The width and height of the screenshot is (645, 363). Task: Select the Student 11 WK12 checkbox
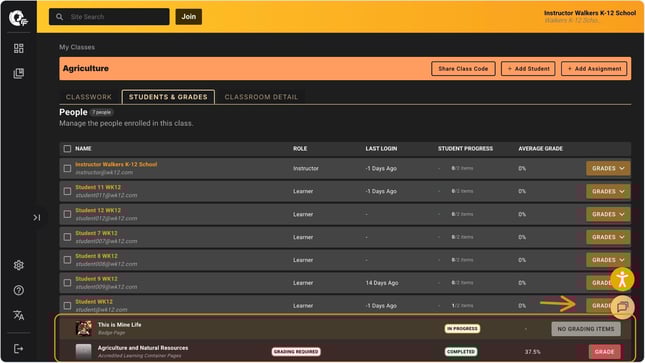pos(67,191)
